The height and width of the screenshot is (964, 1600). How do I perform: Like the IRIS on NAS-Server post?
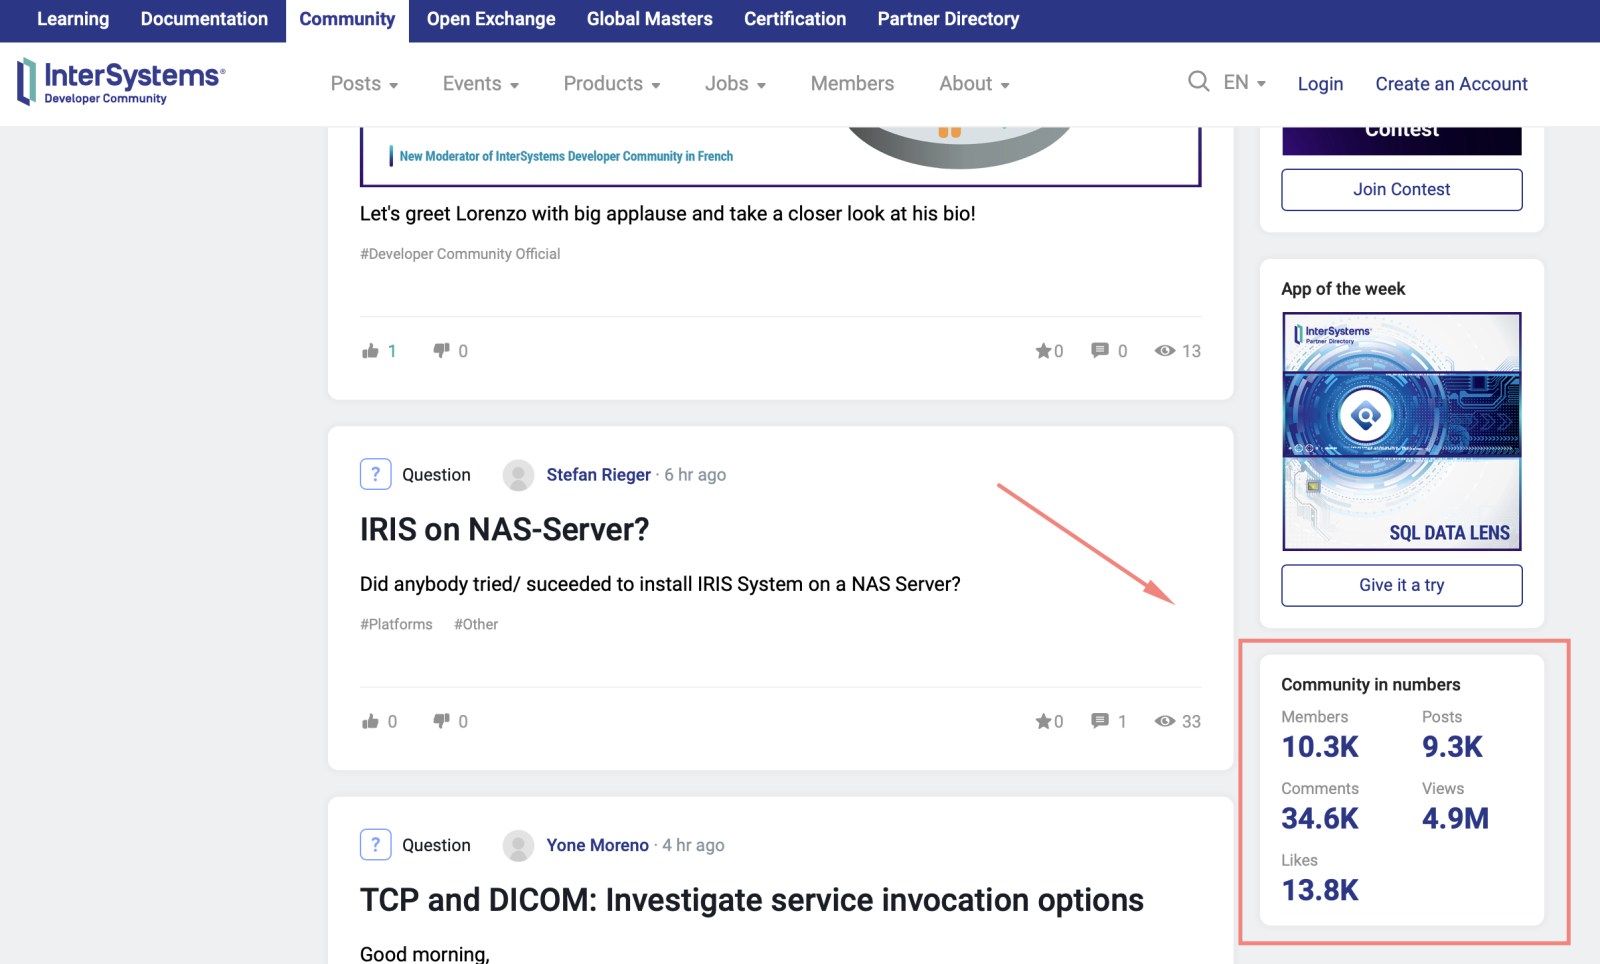[x=371, y=722]
